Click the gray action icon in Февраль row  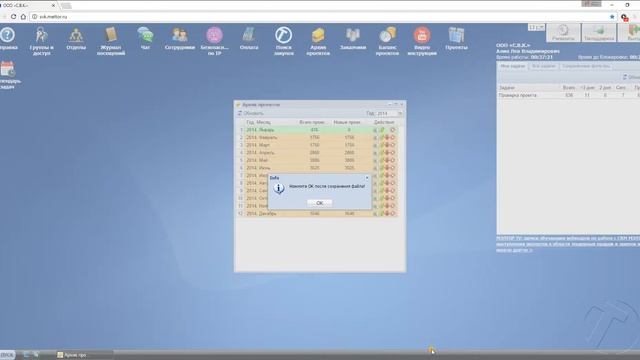tap(375, 138)
